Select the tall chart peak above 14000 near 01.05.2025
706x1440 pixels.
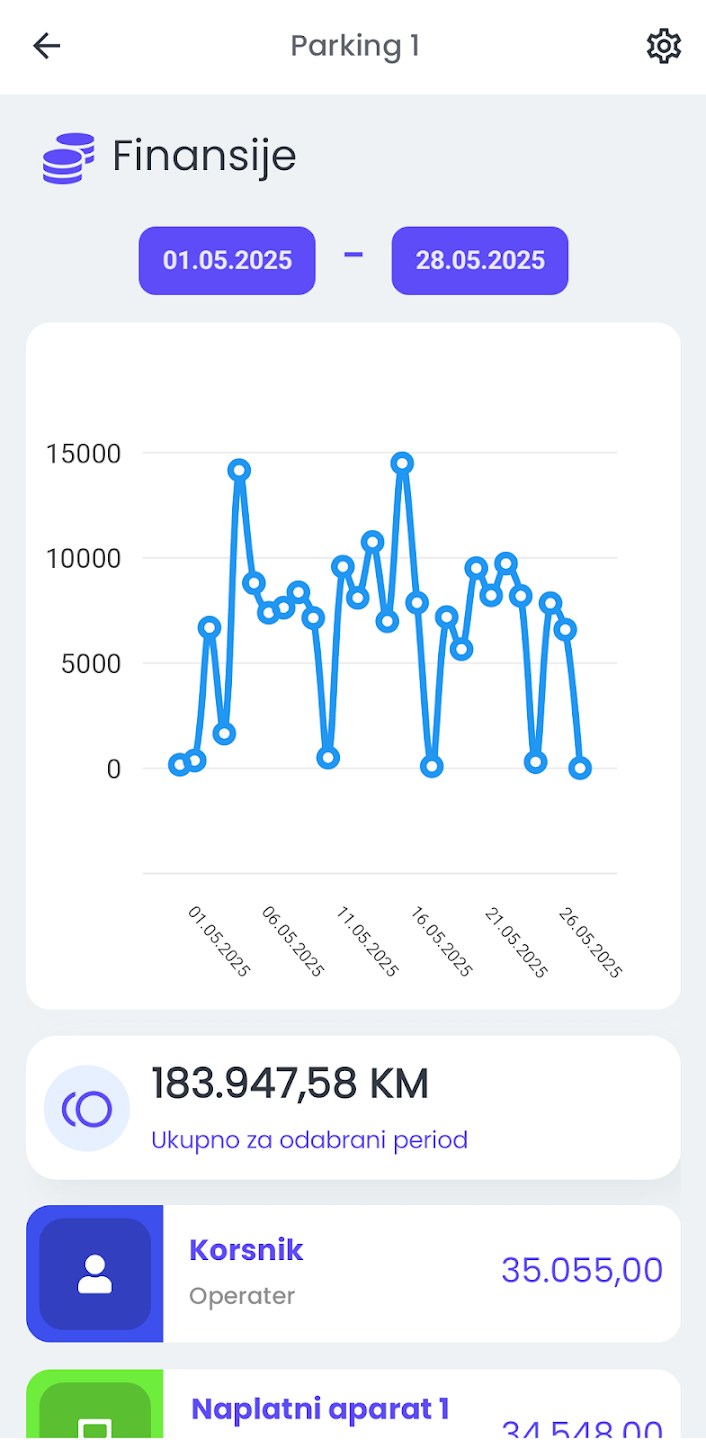[x=238, y=470]
